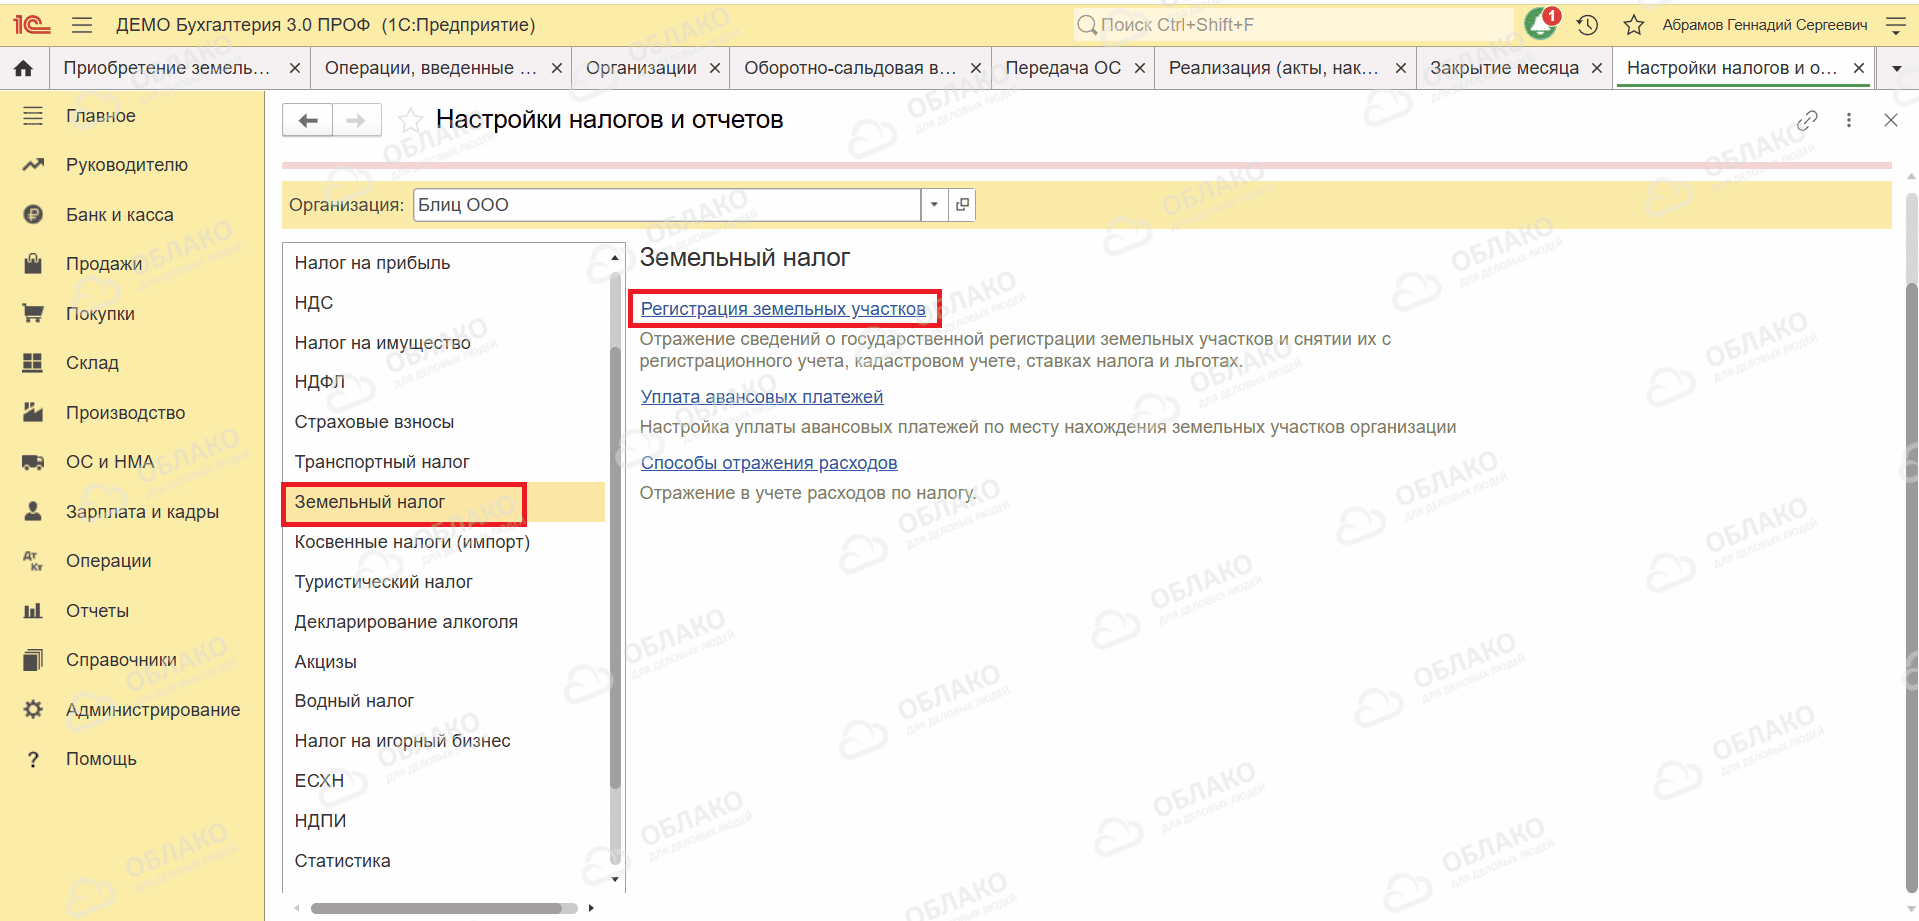Open the Руководителю section
The height and width of the screenshot is (921, 1919).
coord(127,165)
